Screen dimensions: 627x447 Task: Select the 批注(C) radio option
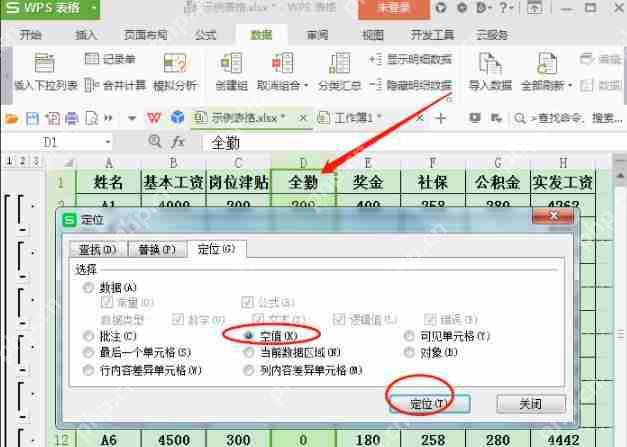[x=88, y=336]
